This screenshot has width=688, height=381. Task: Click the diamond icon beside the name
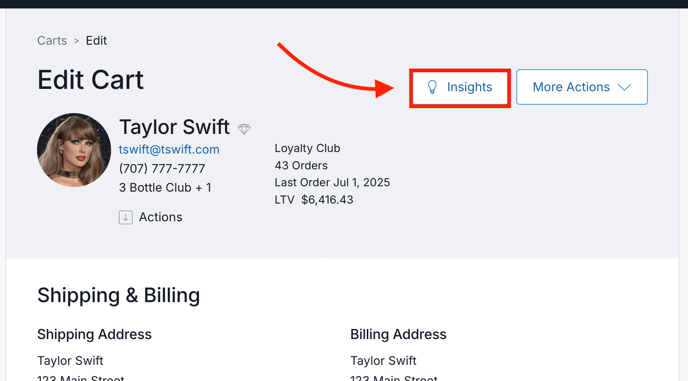coord(244,129)
